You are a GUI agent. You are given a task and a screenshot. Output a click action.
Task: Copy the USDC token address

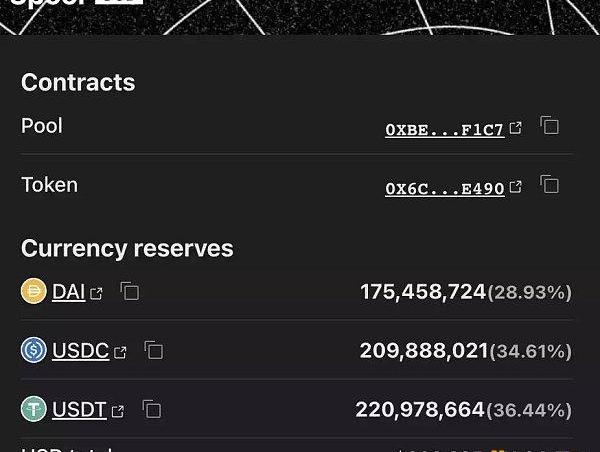[153, 350]
